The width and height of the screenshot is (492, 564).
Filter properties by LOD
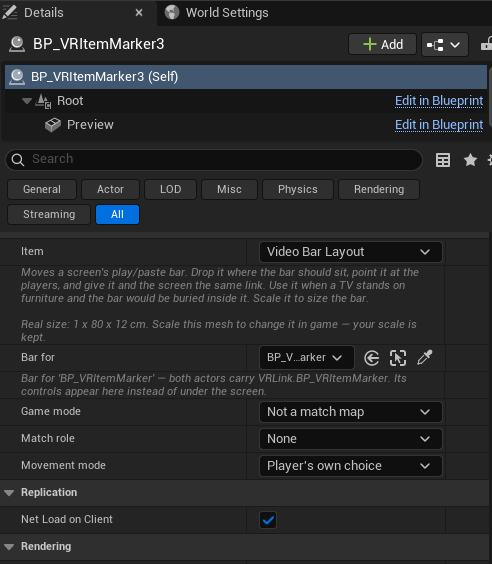click(x=170, y=189)
